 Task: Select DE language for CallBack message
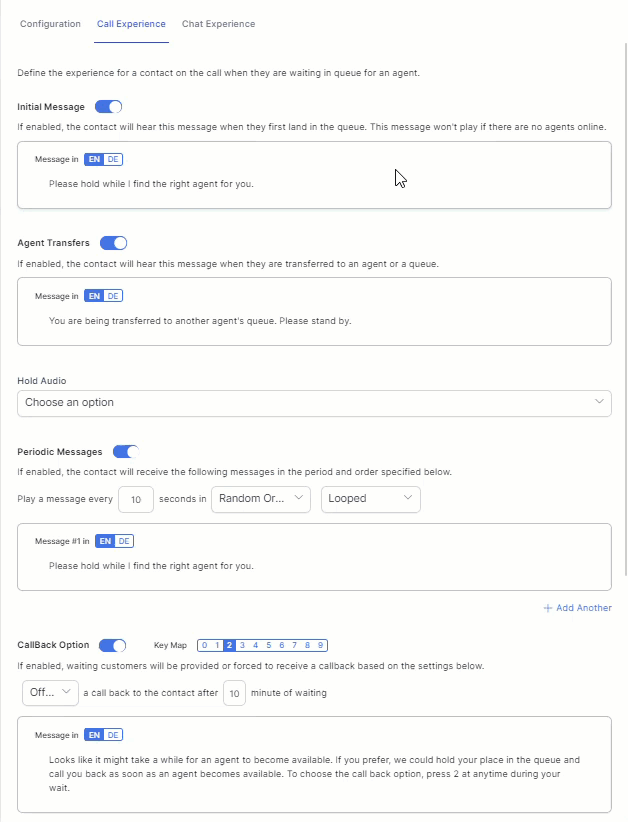coord(113,735)
